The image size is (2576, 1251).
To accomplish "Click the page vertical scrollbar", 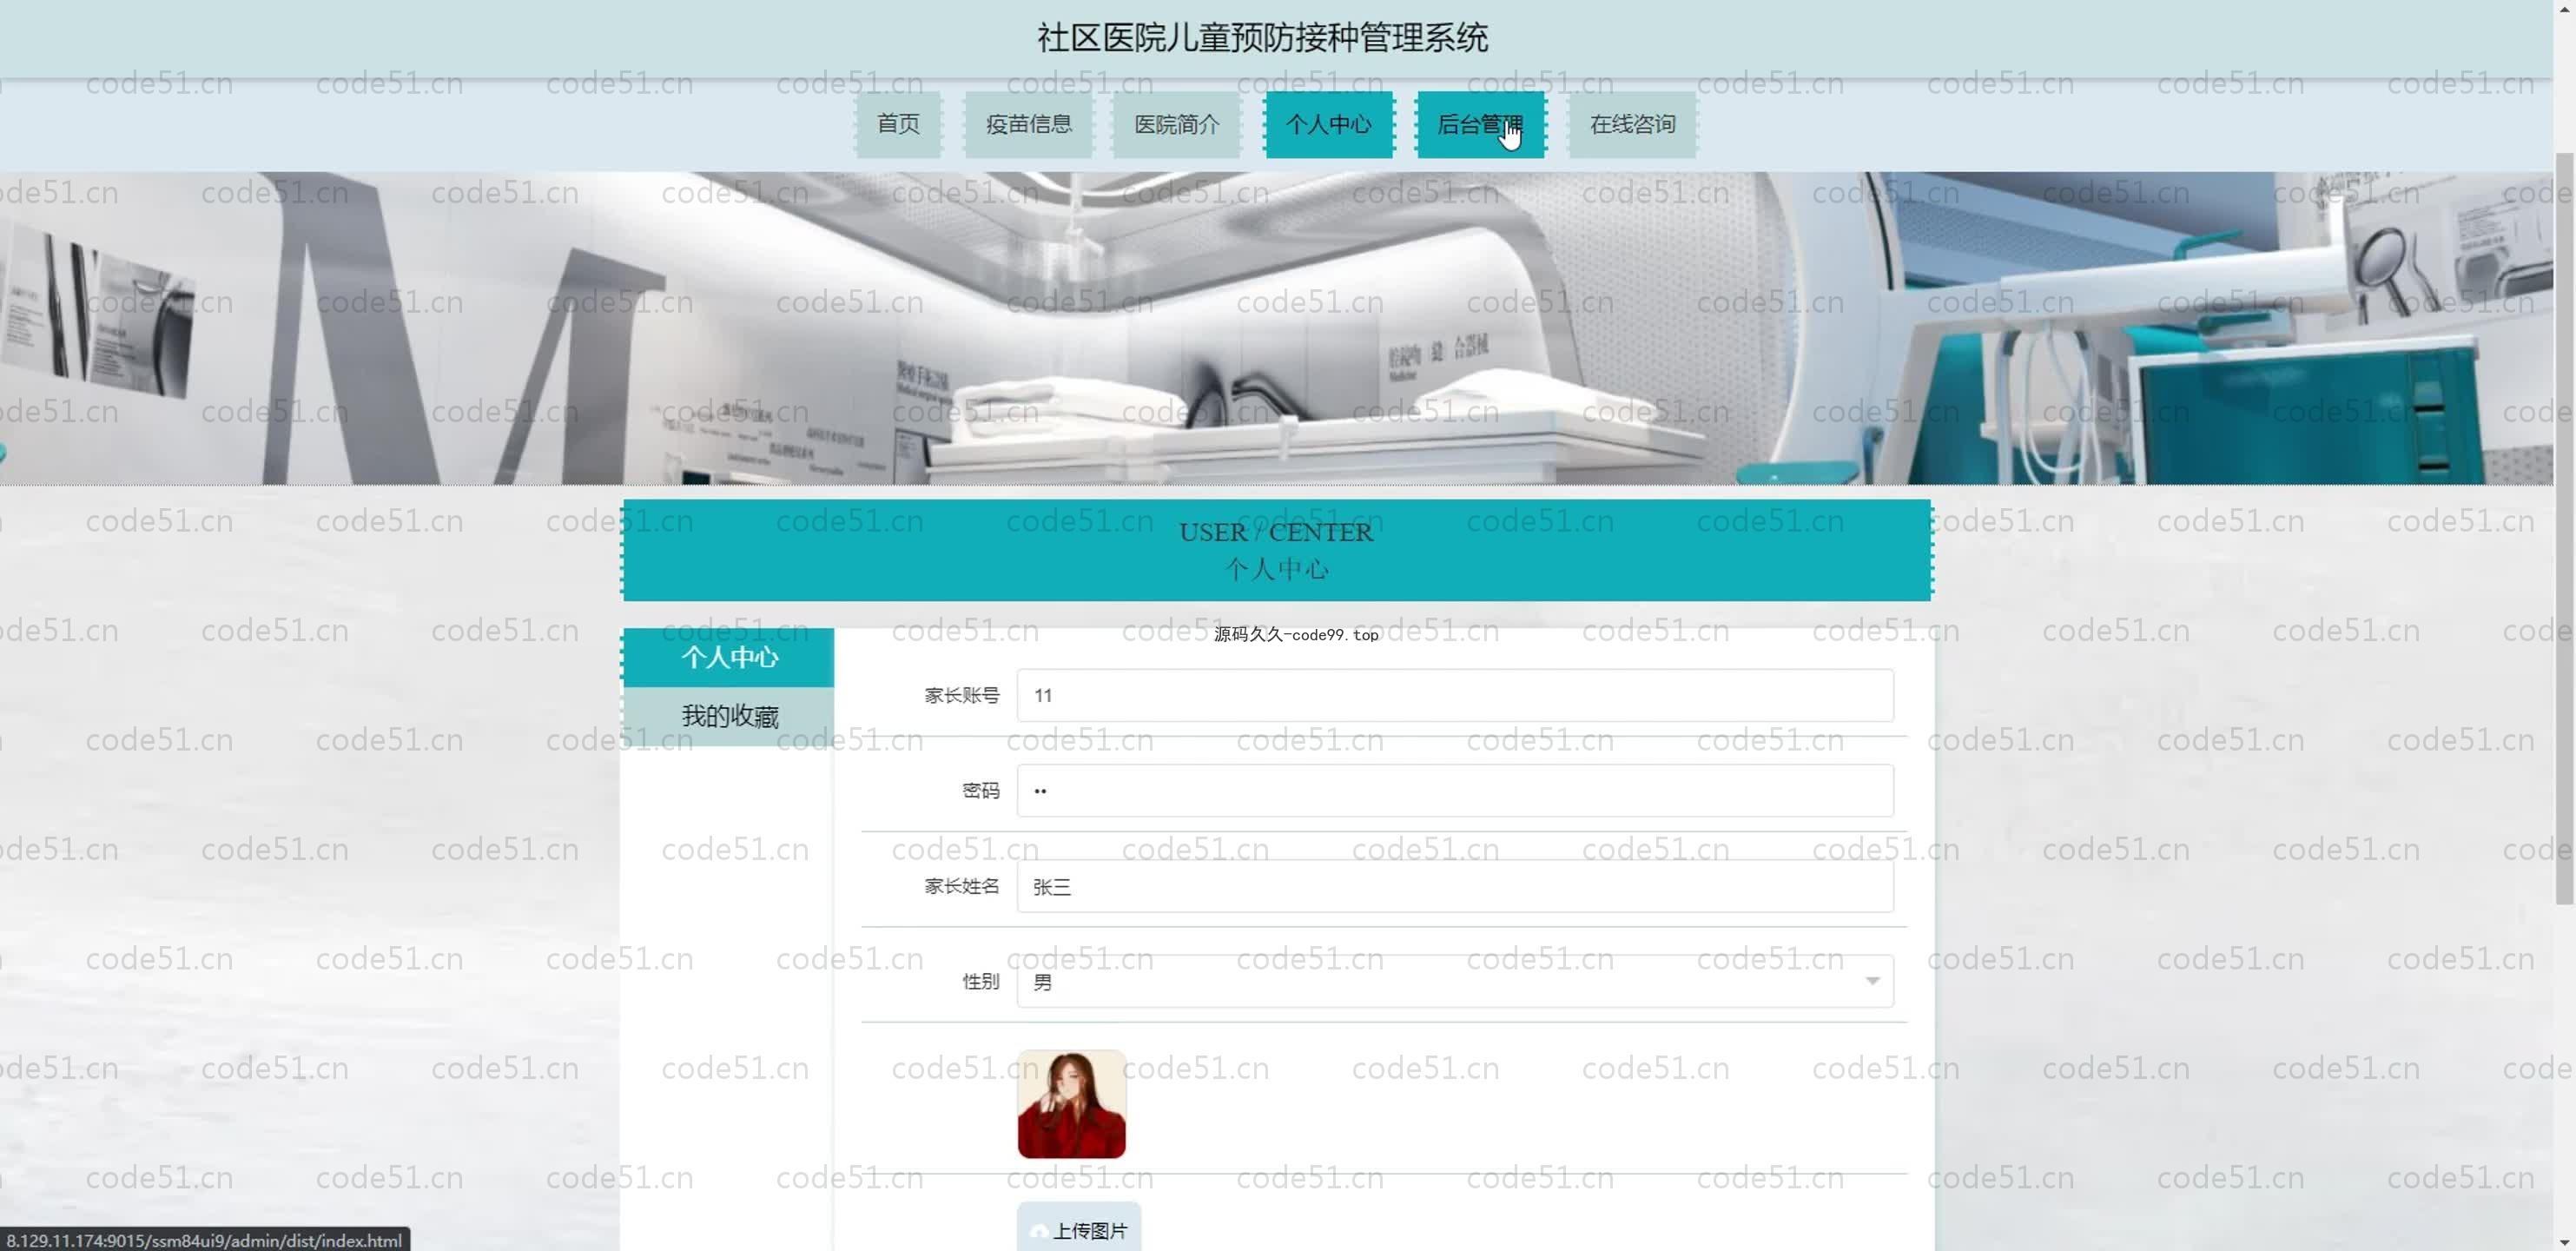I will pyautogui.click(x=2564, y=528).
